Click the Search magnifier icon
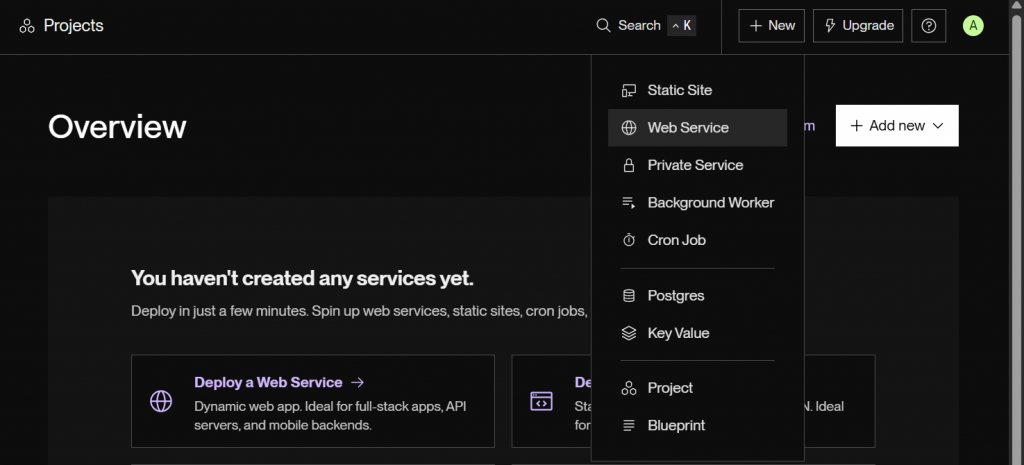The height and width of the screenshot is (465, 1024). [603, 26]
